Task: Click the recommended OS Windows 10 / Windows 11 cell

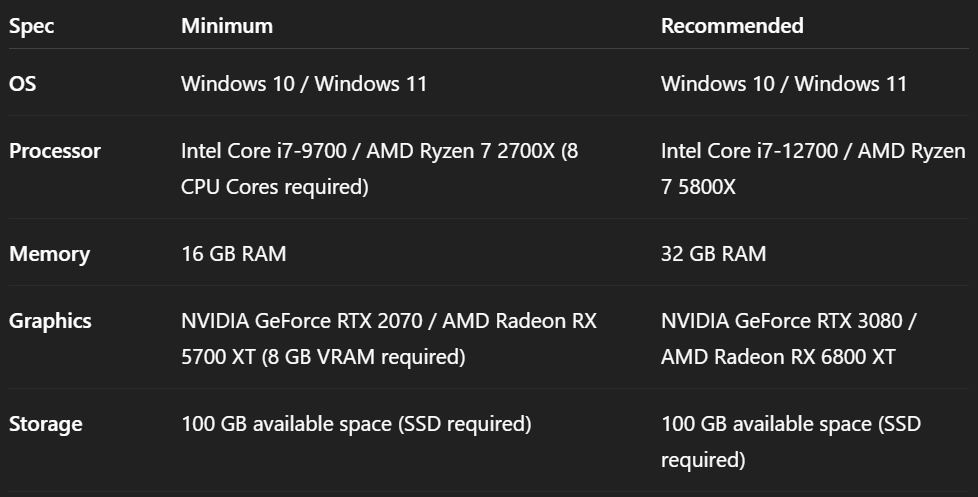Action: 784,84
